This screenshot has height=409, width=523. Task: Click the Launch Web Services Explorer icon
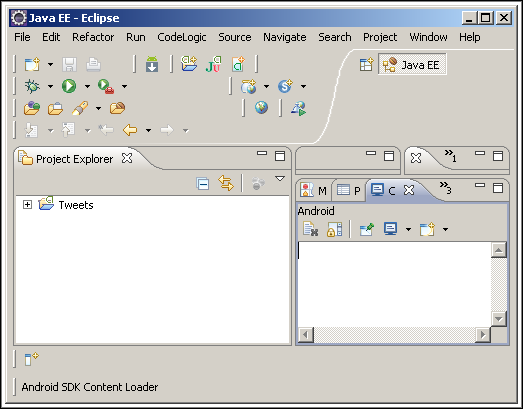299,108
